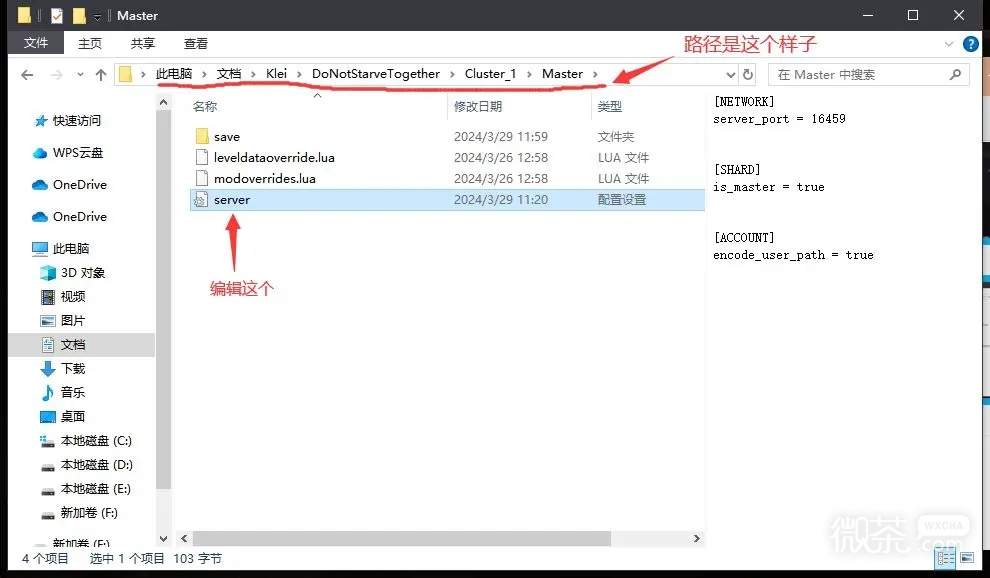Open the 文件 menu
Screen dimensions: 990x578
tap(36, 43)
